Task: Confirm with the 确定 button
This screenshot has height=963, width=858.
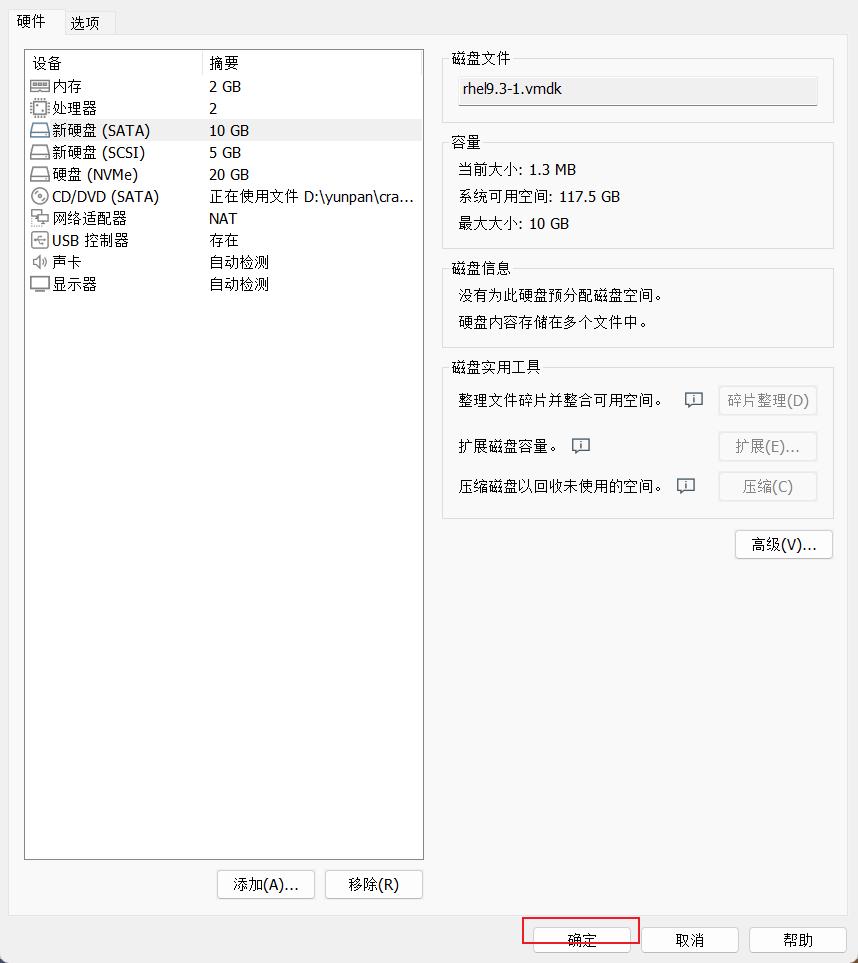Action: pos(582,940)
